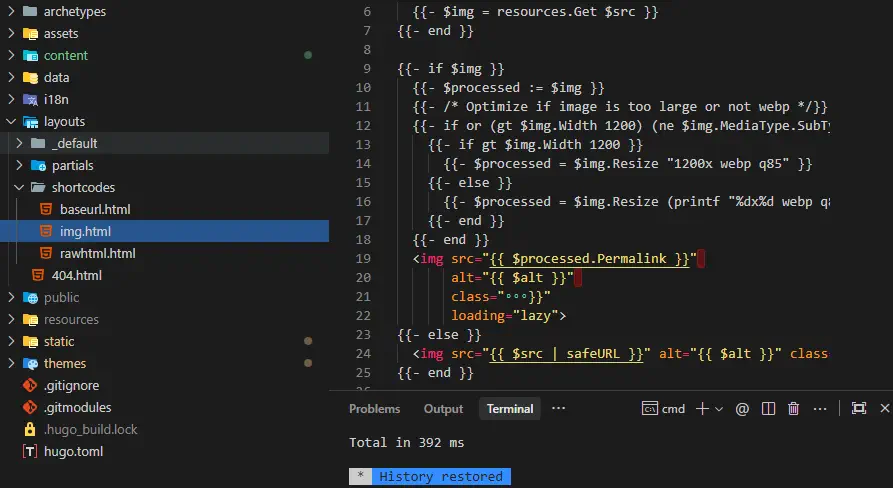Switch to the Problems tab

coord(374,409)
